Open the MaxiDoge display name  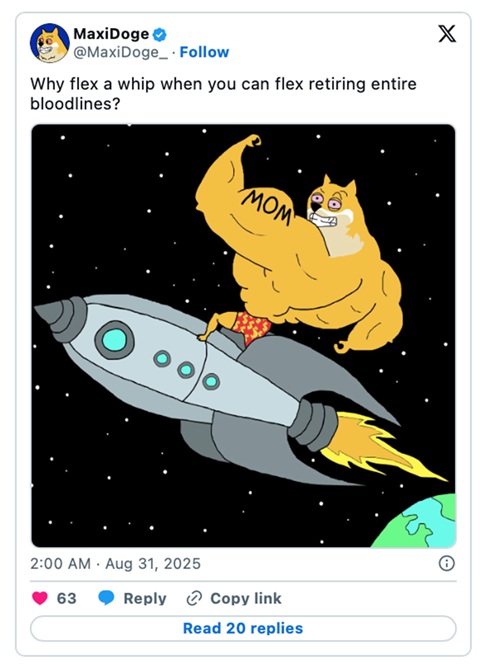tap(111, 34)
